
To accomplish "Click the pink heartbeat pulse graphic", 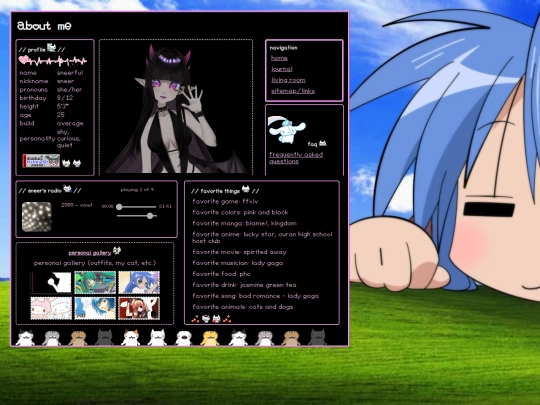I will 53,61.
